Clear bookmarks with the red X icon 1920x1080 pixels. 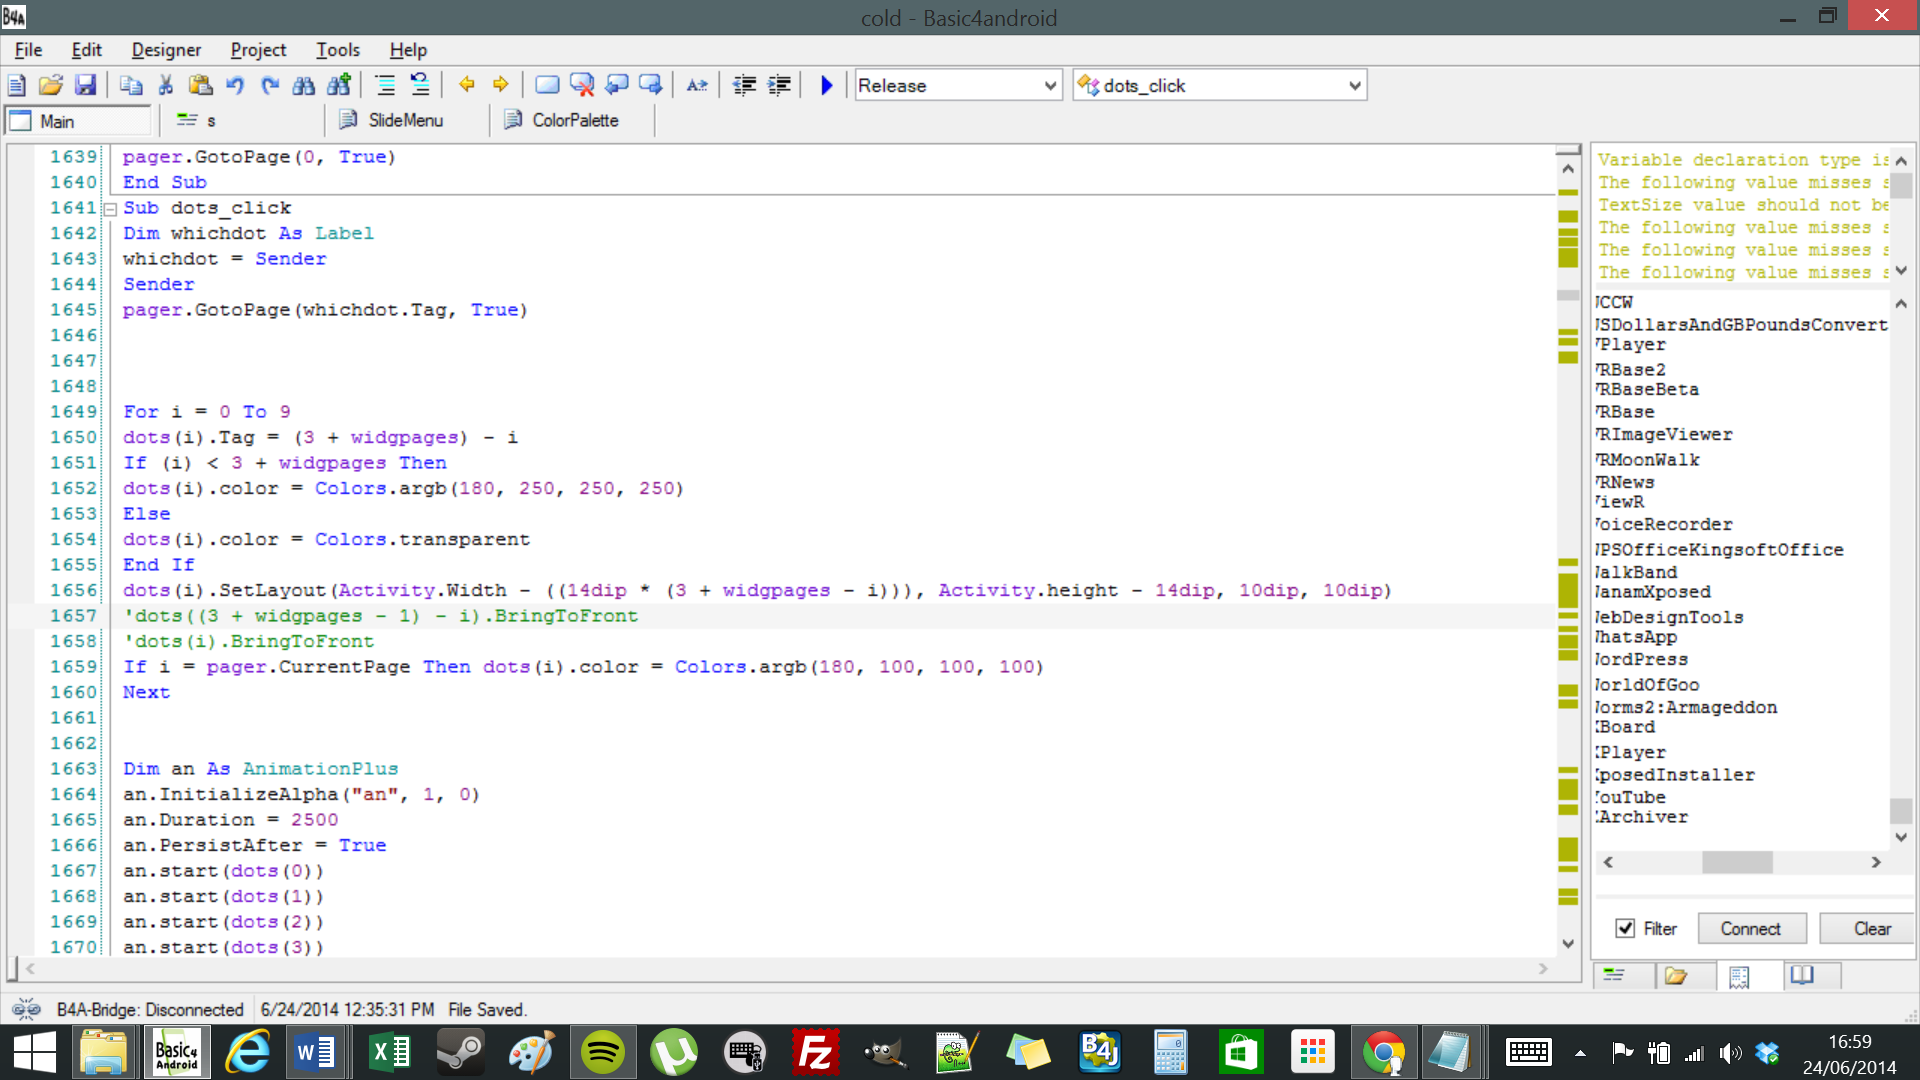(x=582, y=85)
